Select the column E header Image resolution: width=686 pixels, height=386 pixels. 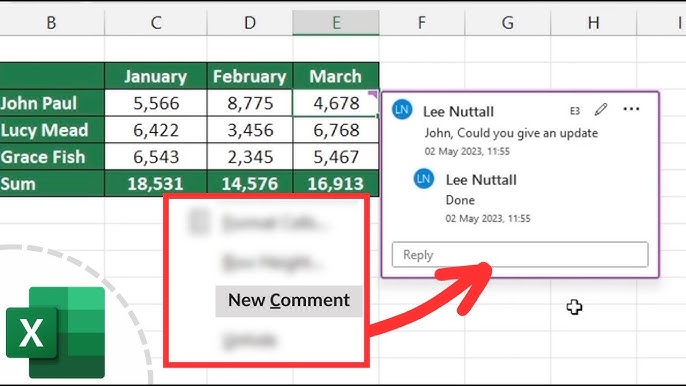click(x=336, y=22)
